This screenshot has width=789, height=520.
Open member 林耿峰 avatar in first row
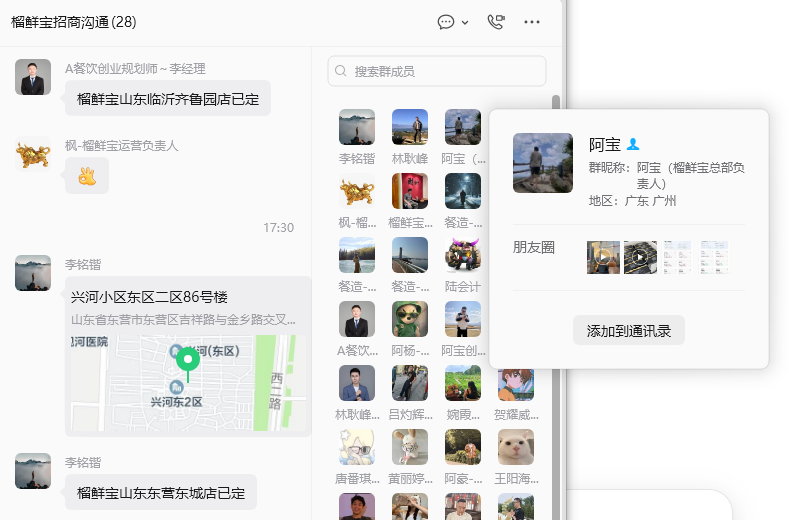click(410, 127)
